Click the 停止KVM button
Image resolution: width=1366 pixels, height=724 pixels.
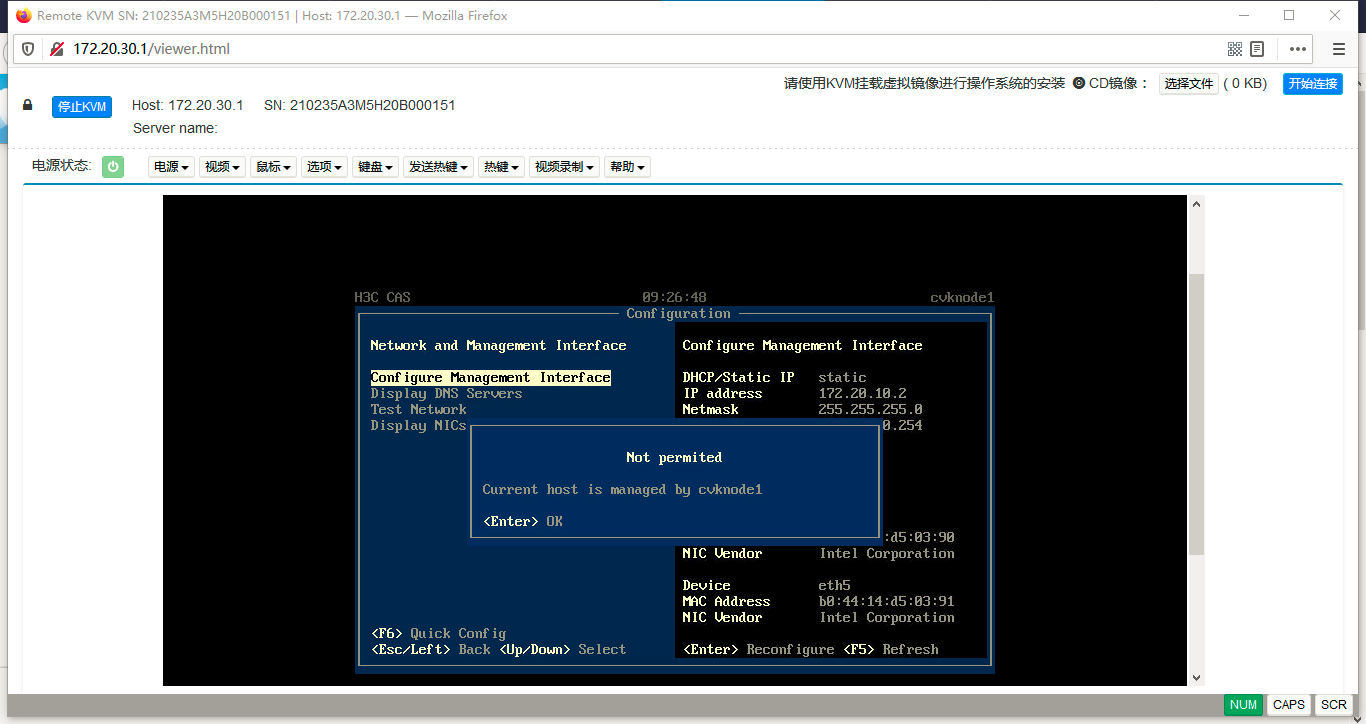pyautogui.click(x=82, y=107)
